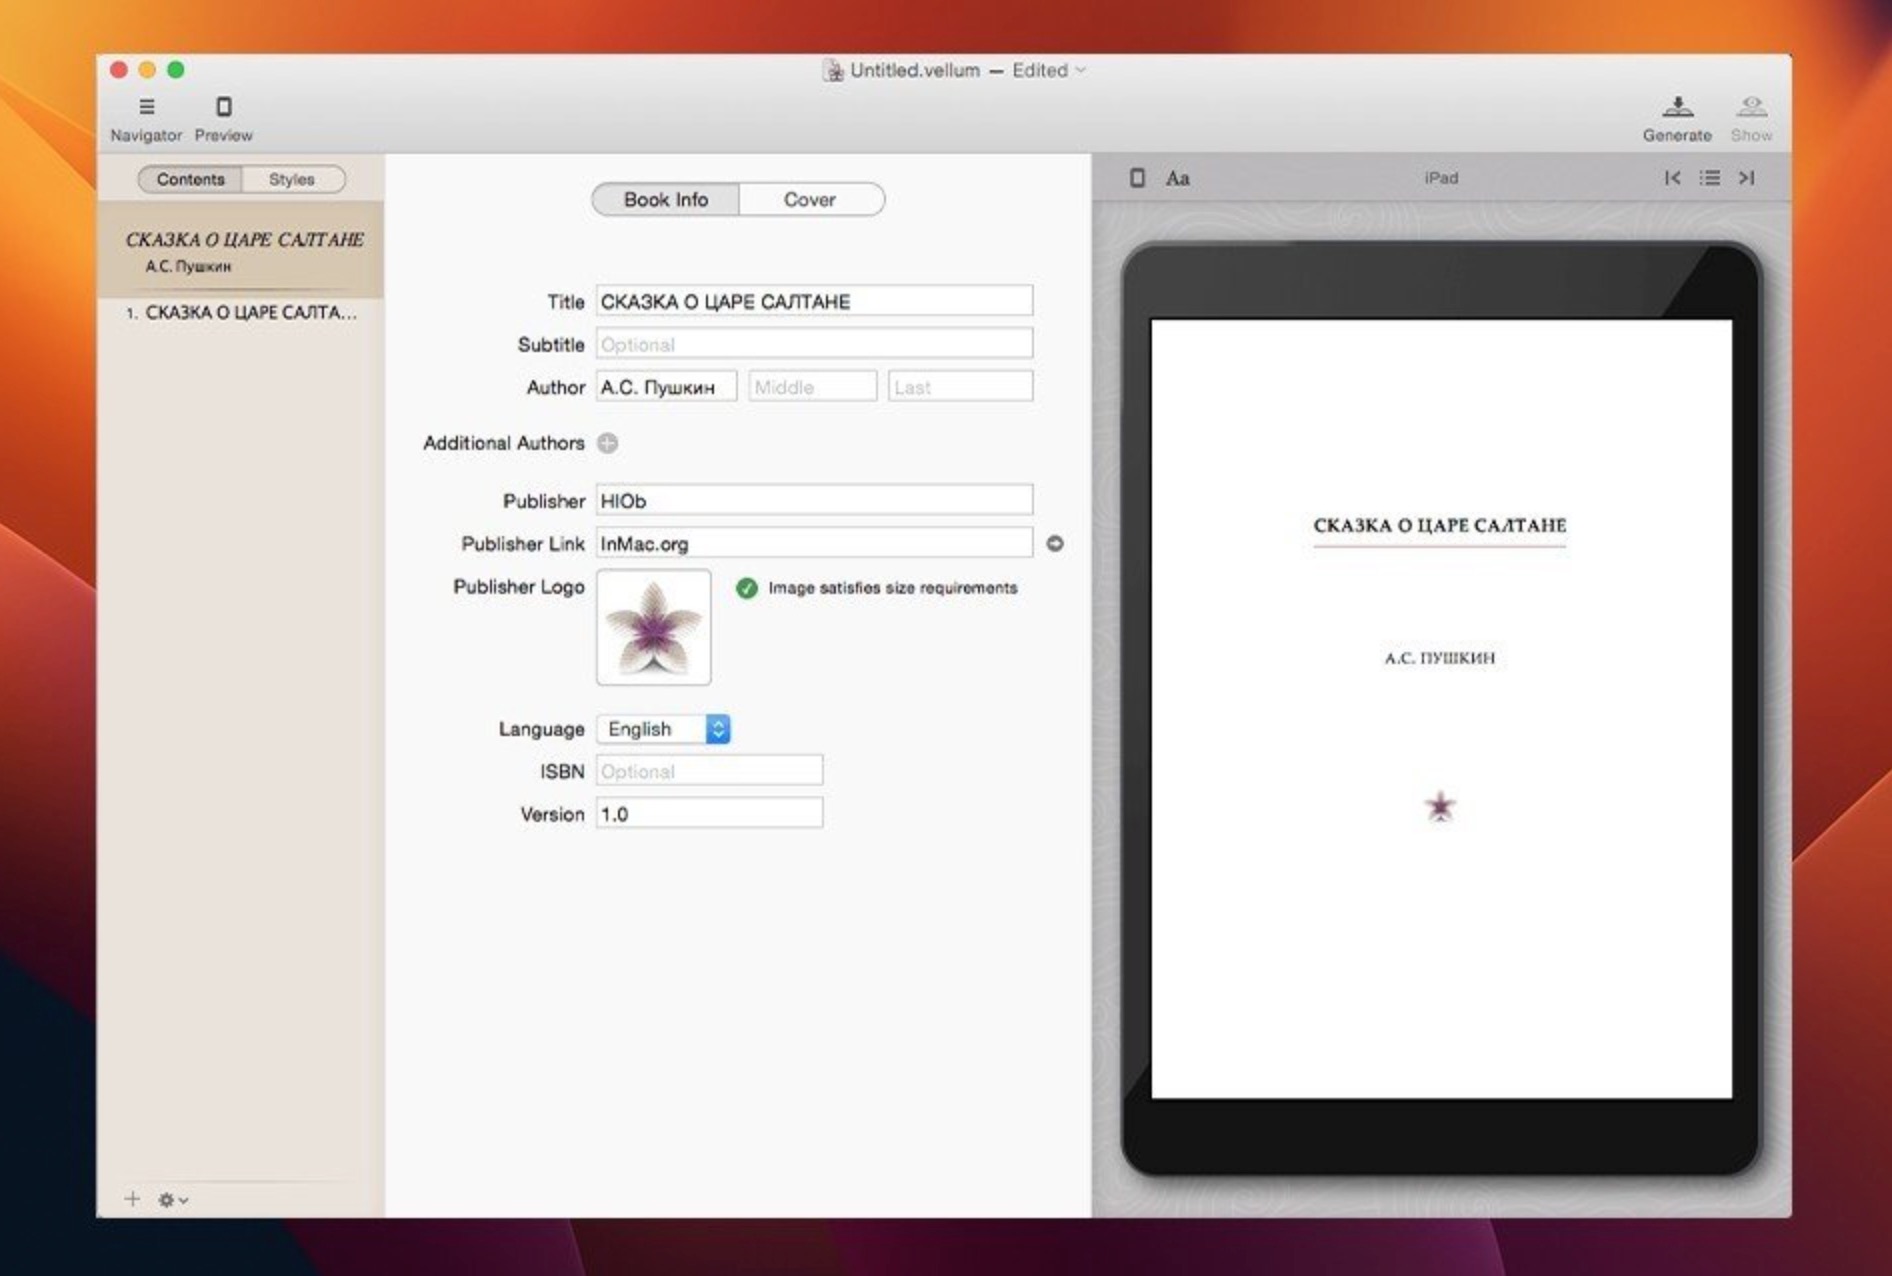Click the green size requirements checkmark

(x=746, y=588)
